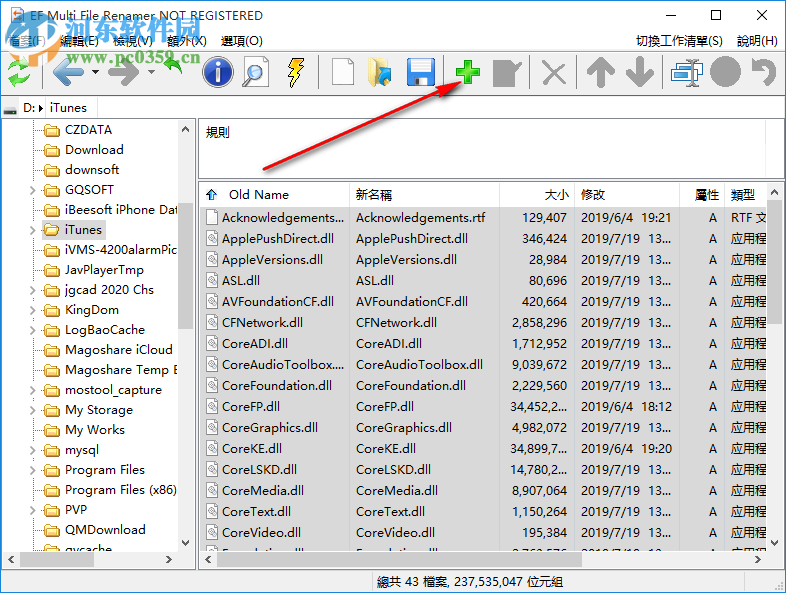
Task: Go back with the blue left arrow
Action: (67, 73)
